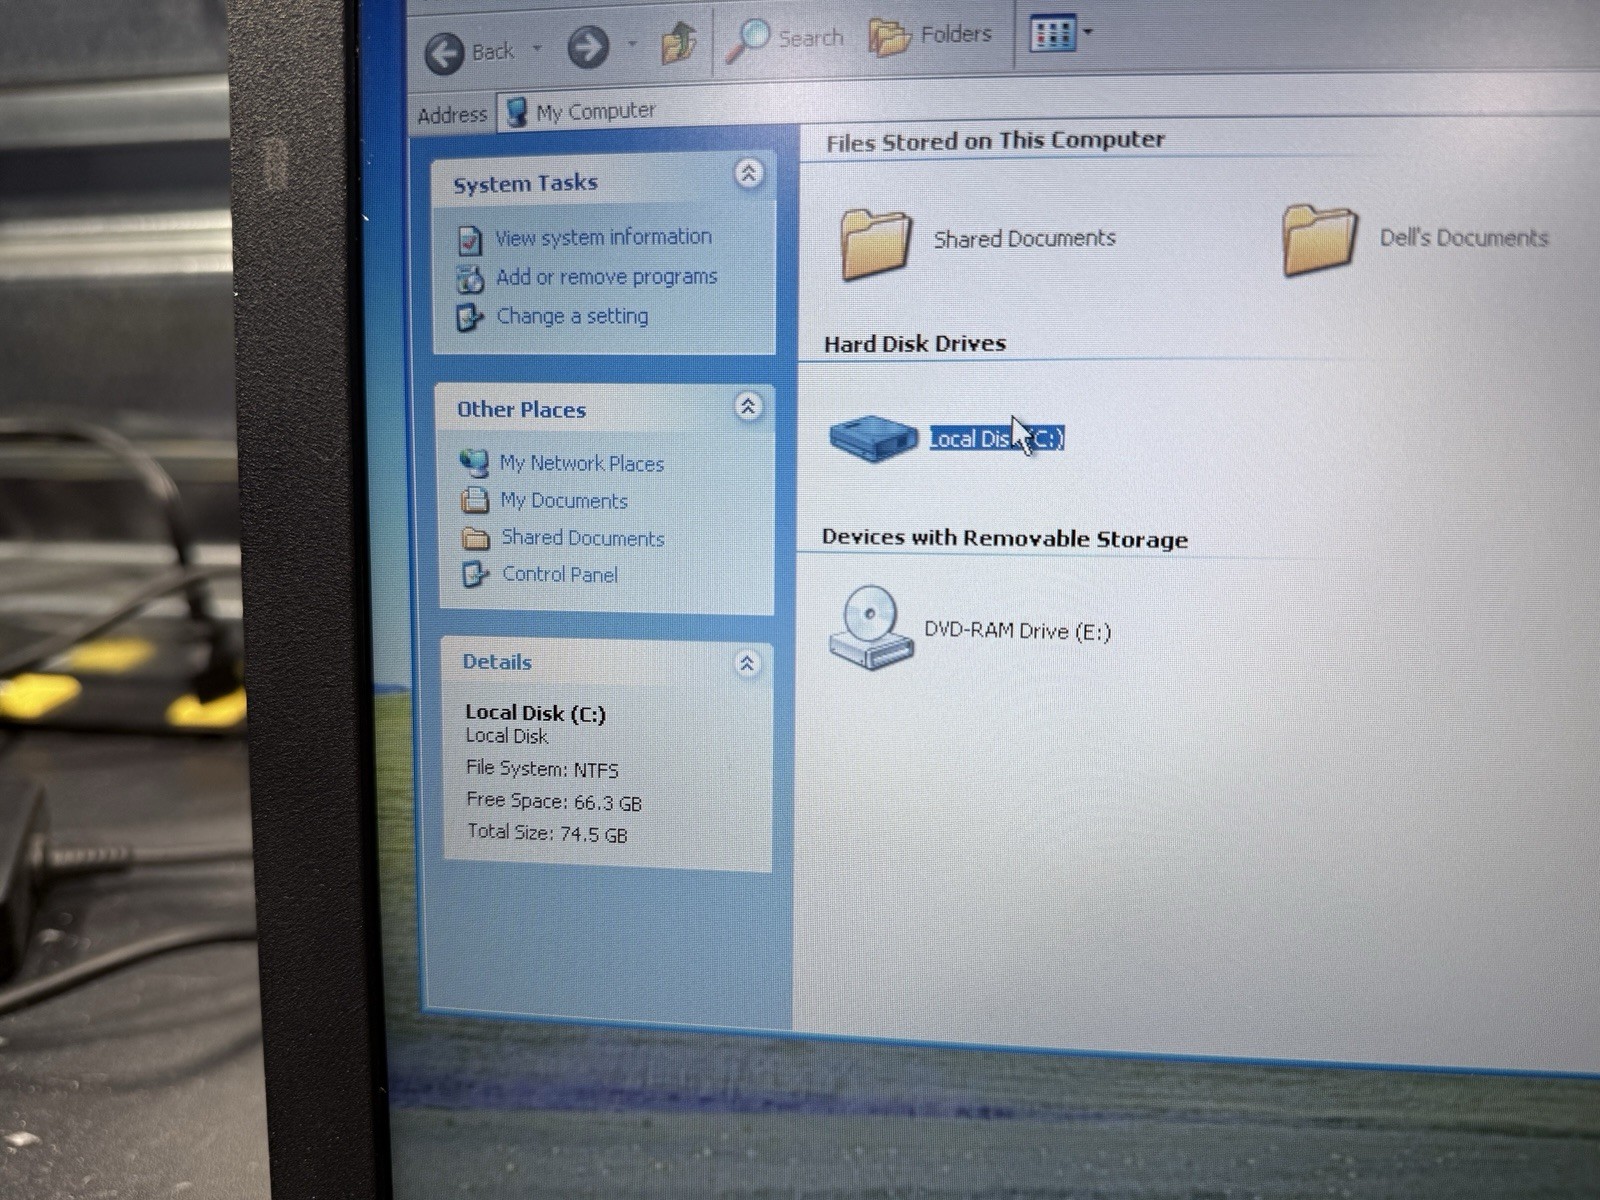Click the Add or remove programs icon

(x=470, y=279)
